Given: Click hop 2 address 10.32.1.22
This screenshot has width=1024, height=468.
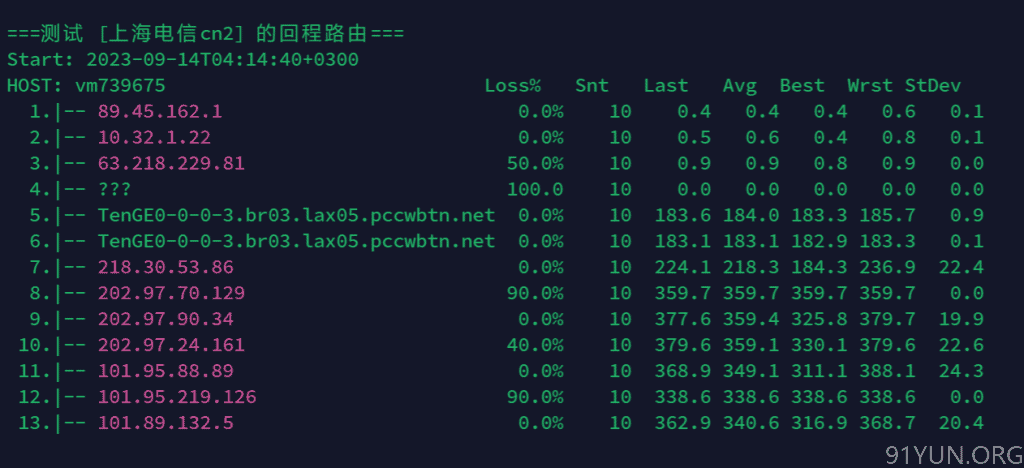Looking at the screenshot, I should click(154, 138).
